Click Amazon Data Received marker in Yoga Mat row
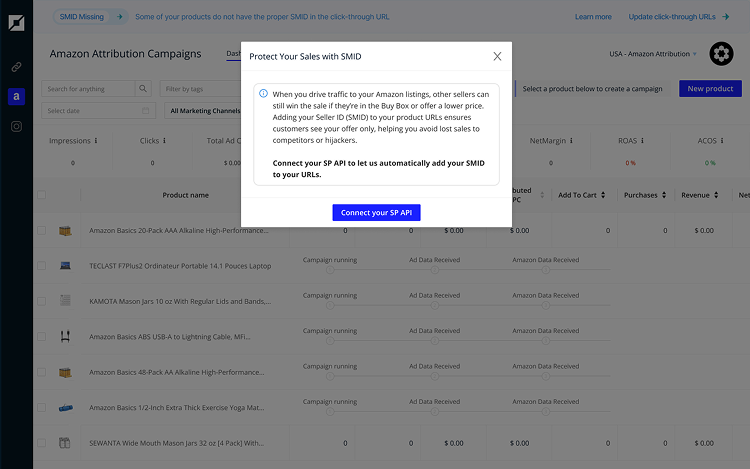The width and height of the screenshot is (750, 469). [x=546, y=412]
